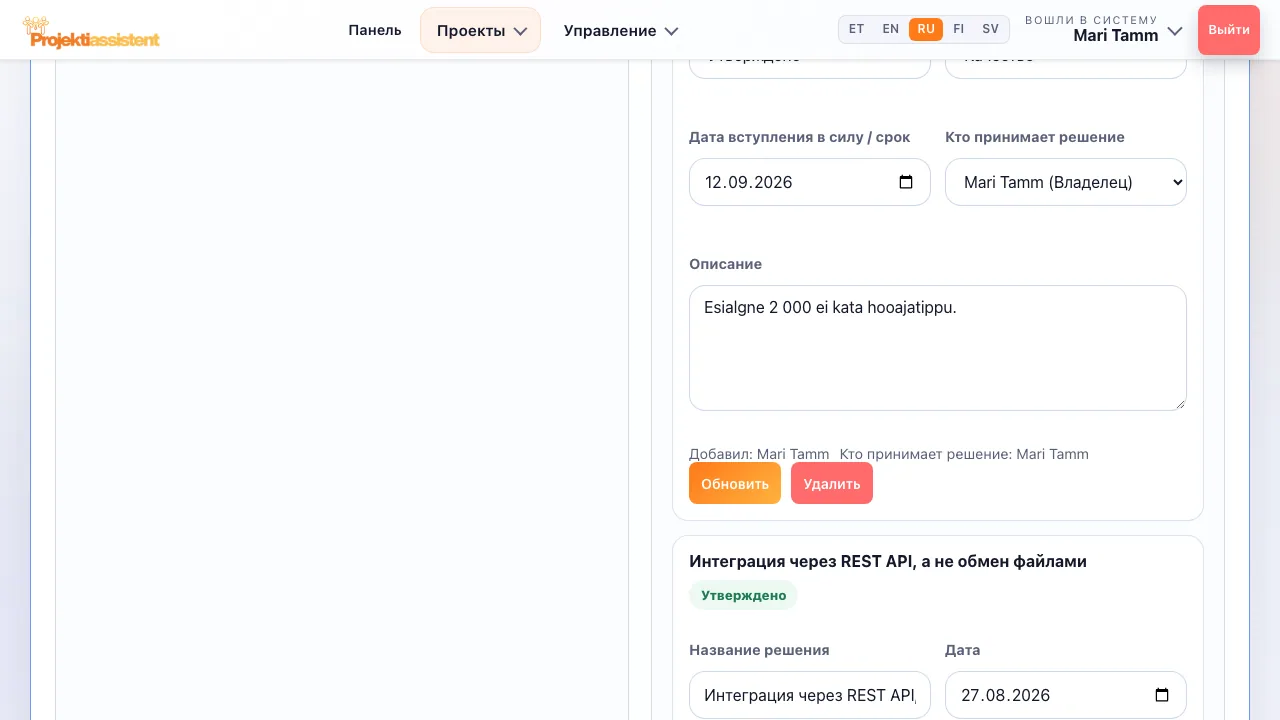
Task: Click into the Описание textarea
Action: pyautogui.click(x=938, y=348)
